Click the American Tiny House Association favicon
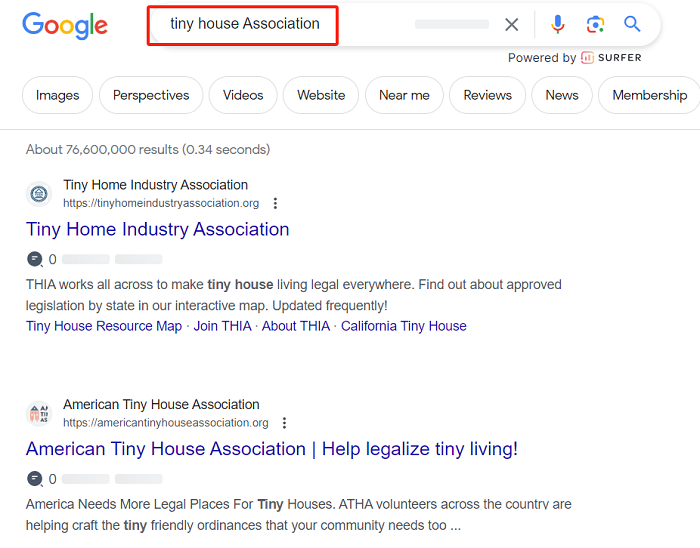700x548 pixels. tap(39, 414)
